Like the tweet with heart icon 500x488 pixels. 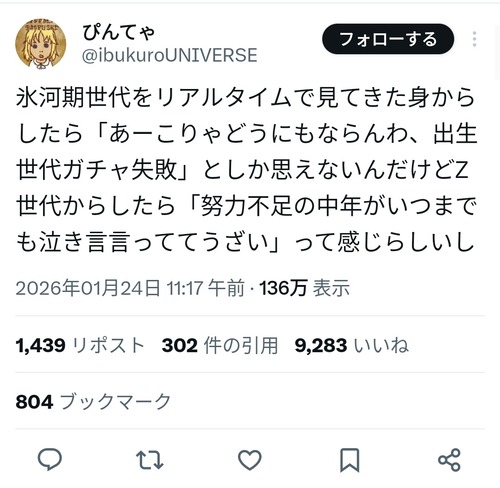pos(250,460)
